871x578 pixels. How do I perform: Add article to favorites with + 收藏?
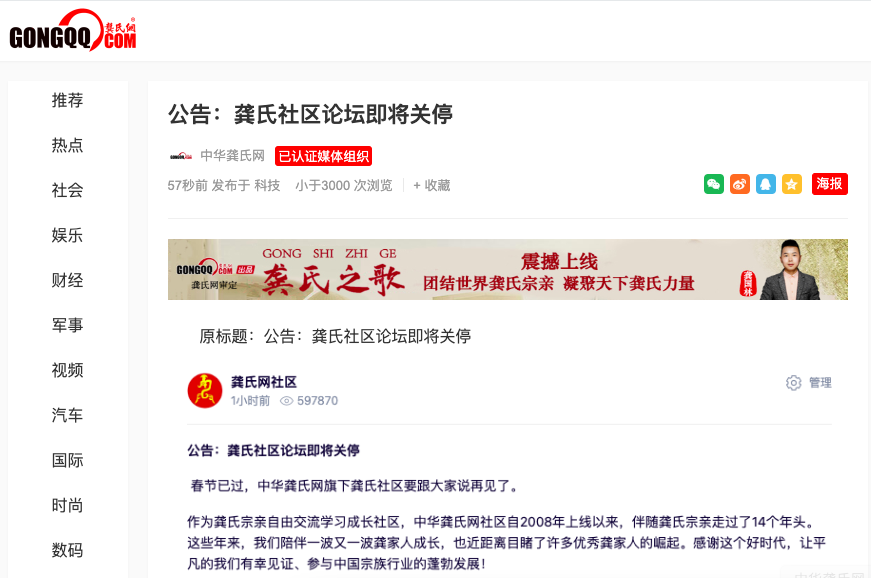[x=432, y=185]
